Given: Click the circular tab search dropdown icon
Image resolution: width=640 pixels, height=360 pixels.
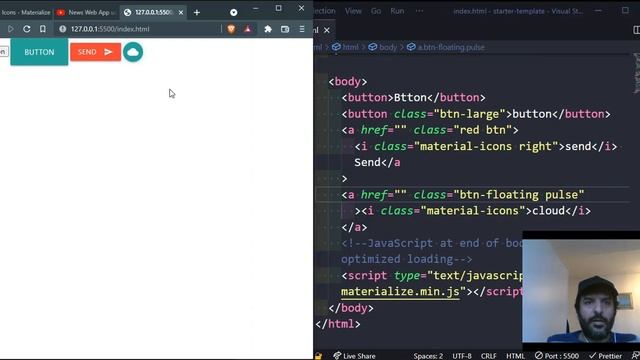Looking at the screenshot, I should (233, 13).
